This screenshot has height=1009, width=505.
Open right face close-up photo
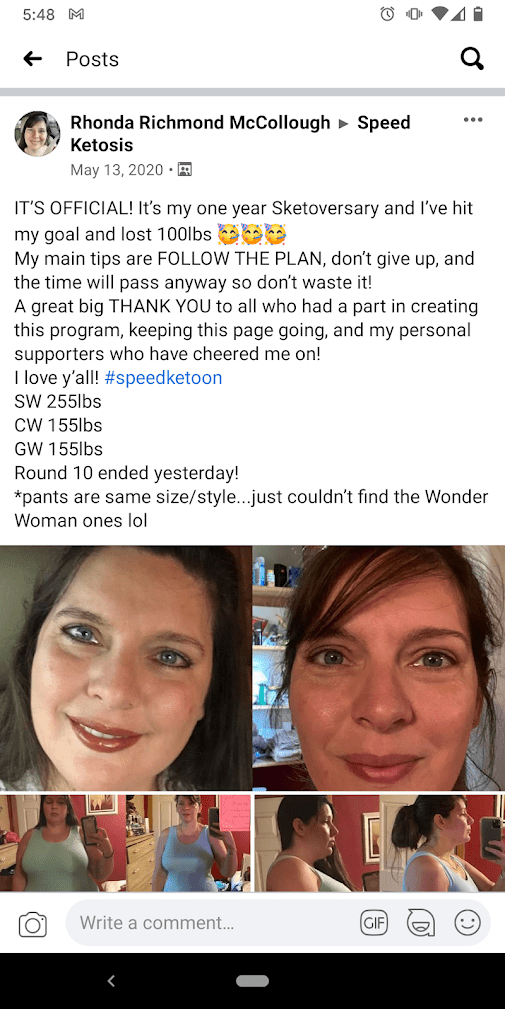[x=380, y=668]
